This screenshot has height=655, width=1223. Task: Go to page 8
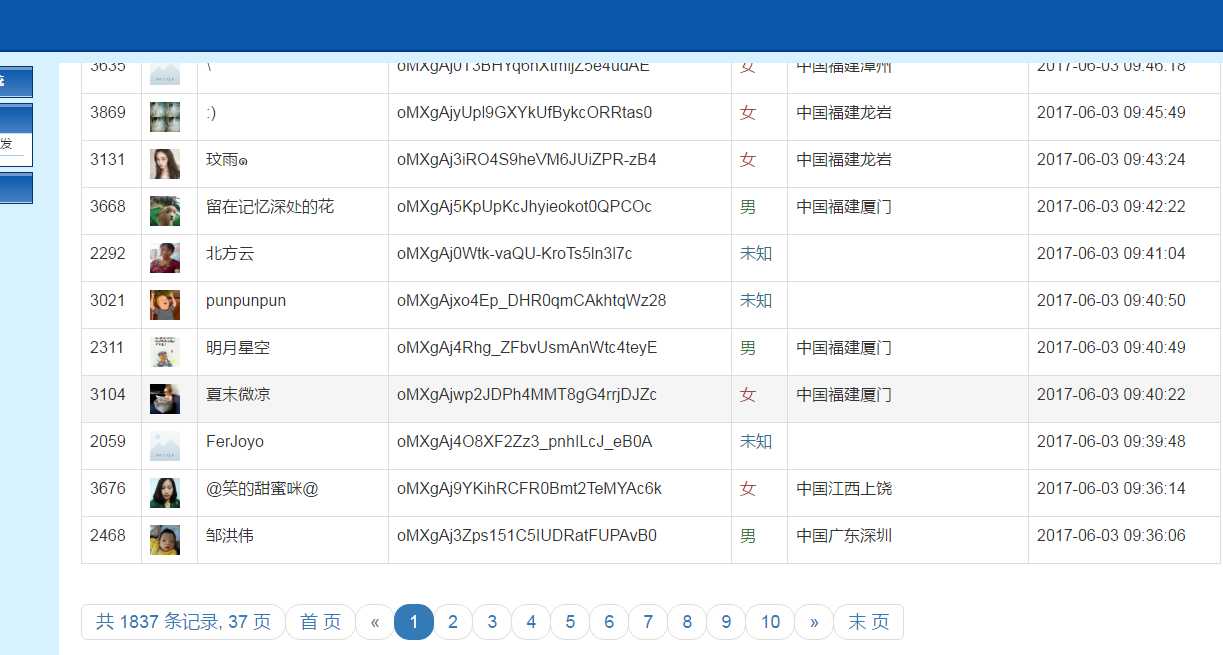pyautogui.click(x=687, y=622)
